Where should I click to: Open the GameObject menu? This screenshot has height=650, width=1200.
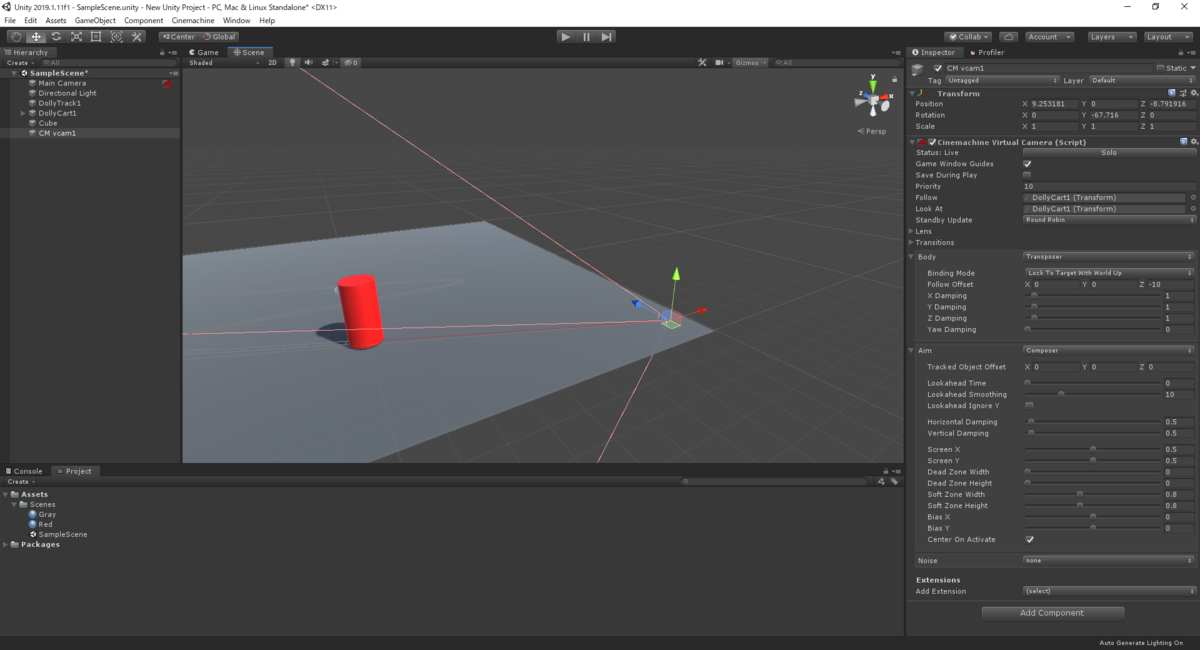pos(95,20)
